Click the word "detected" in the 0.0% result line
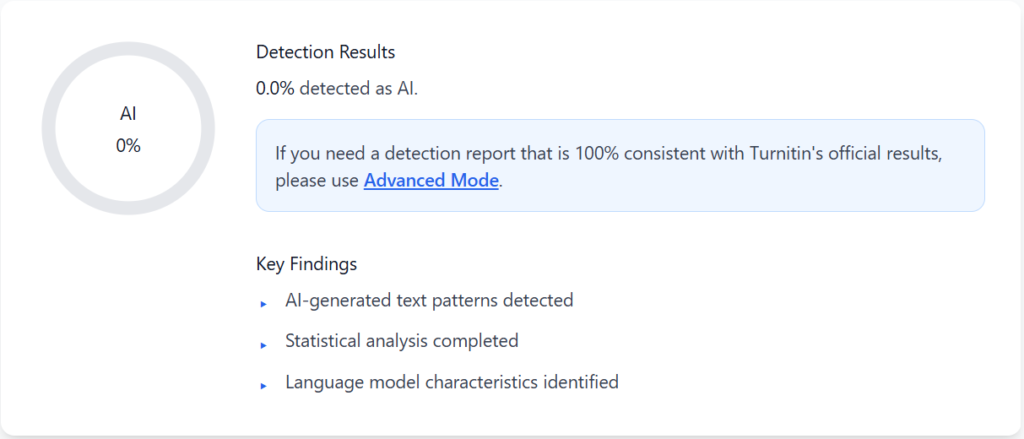This screenshot has height=439, width=1024. [x=333, y=88]
